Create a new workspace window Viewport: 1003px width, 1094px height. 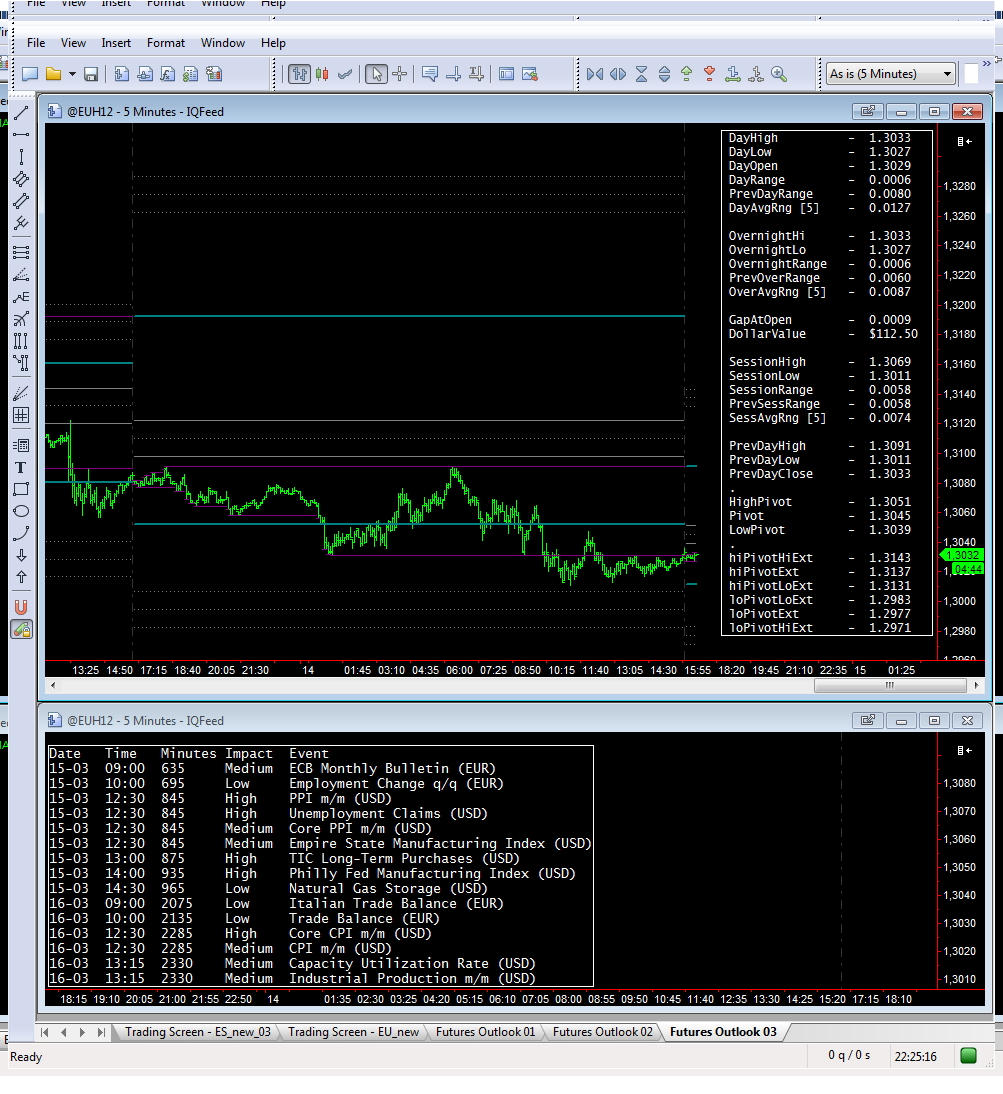(x=30, y=74)
